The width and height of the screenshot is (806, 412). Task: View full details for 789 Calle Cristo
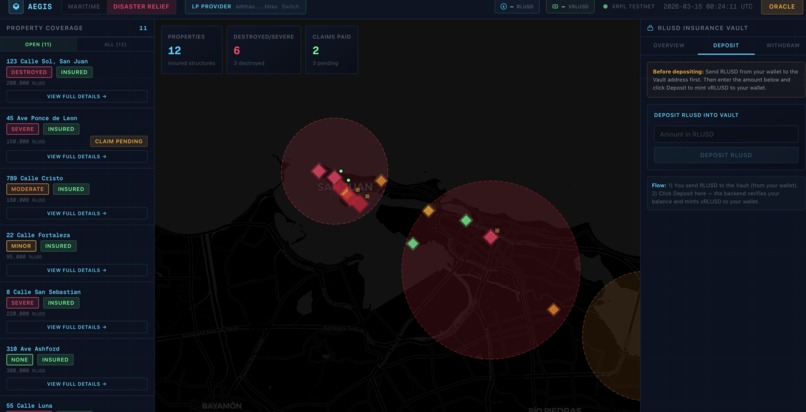pos(77,213)
